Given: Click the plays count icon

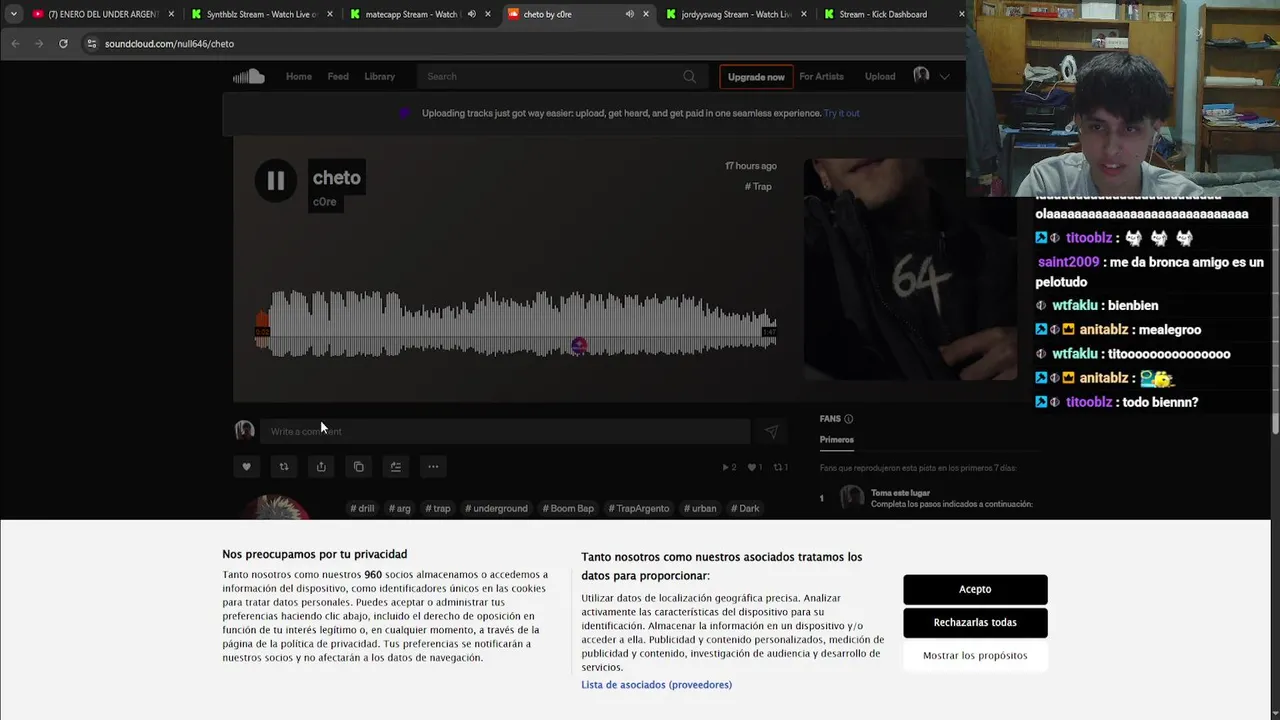Looking at the screenshot, I should [x=726, y=467].
